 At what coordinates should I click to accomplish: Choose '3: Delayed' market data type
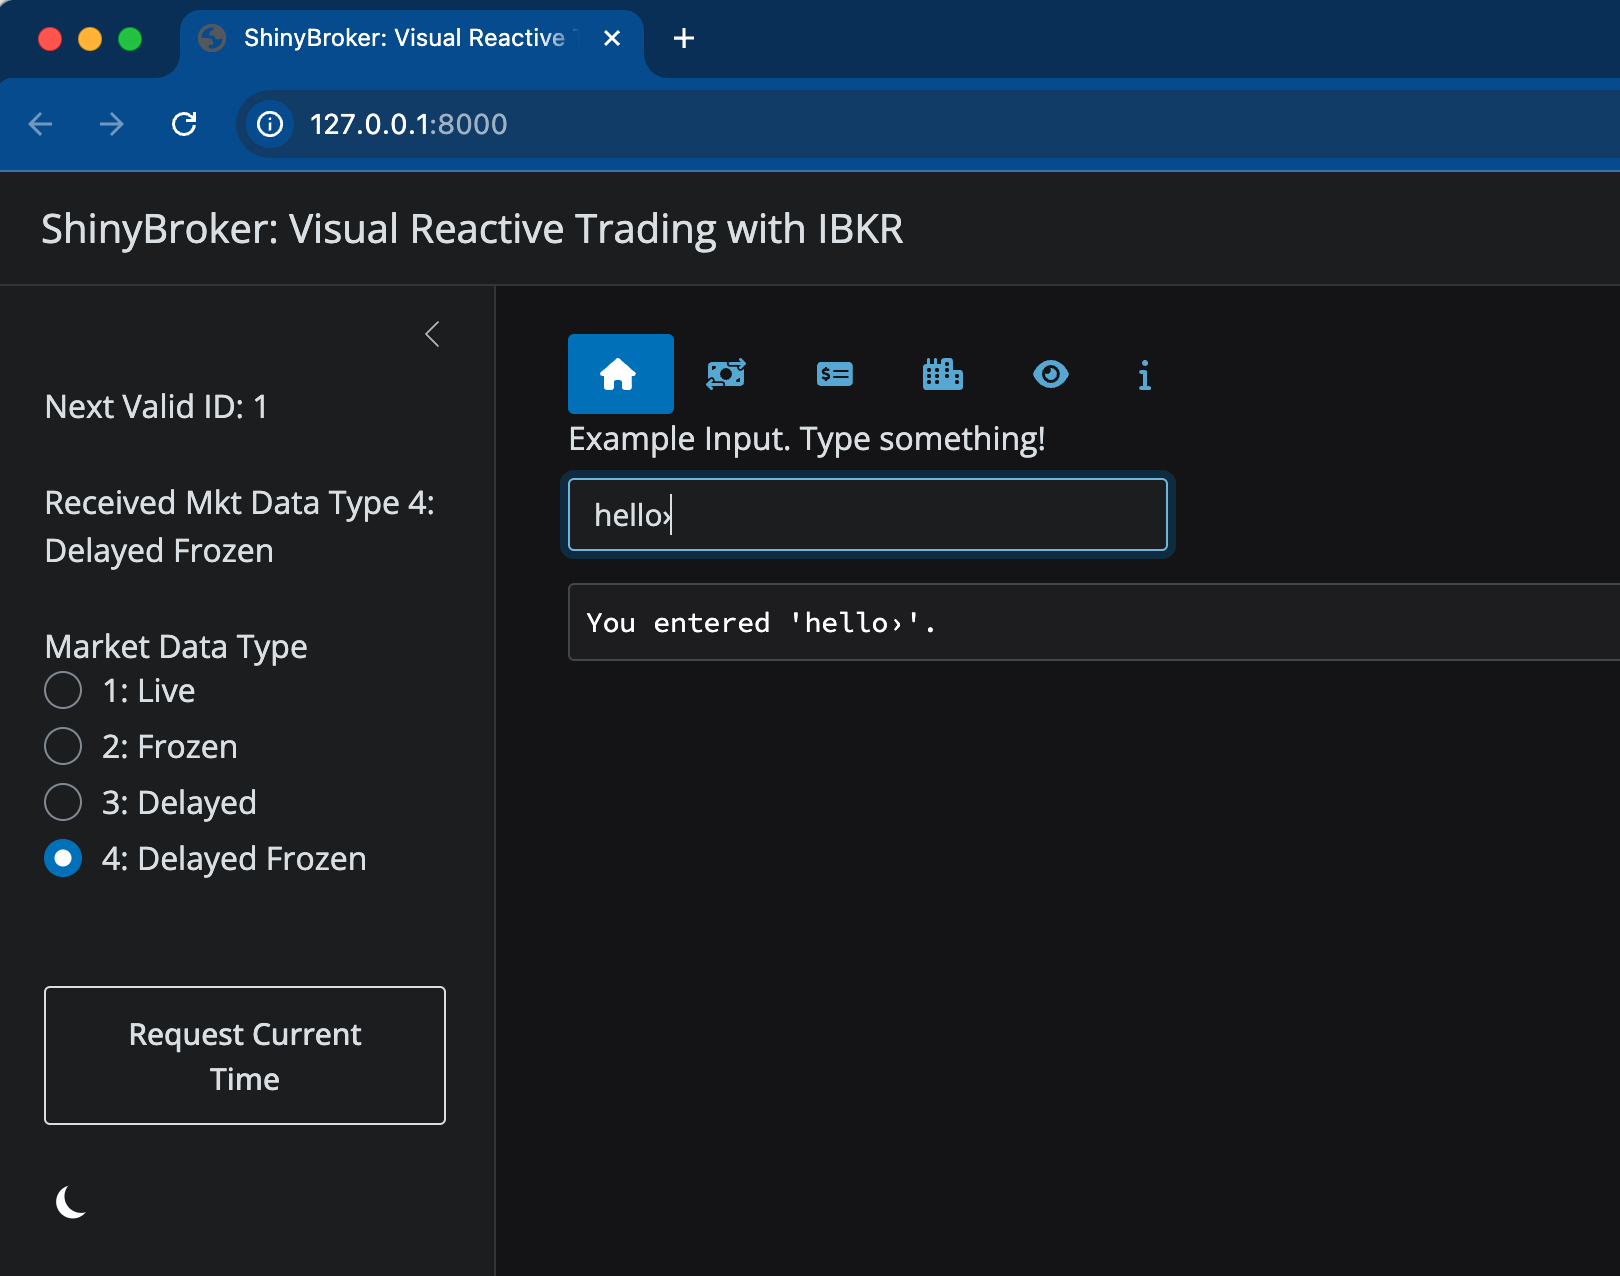(x=63, y=803)
